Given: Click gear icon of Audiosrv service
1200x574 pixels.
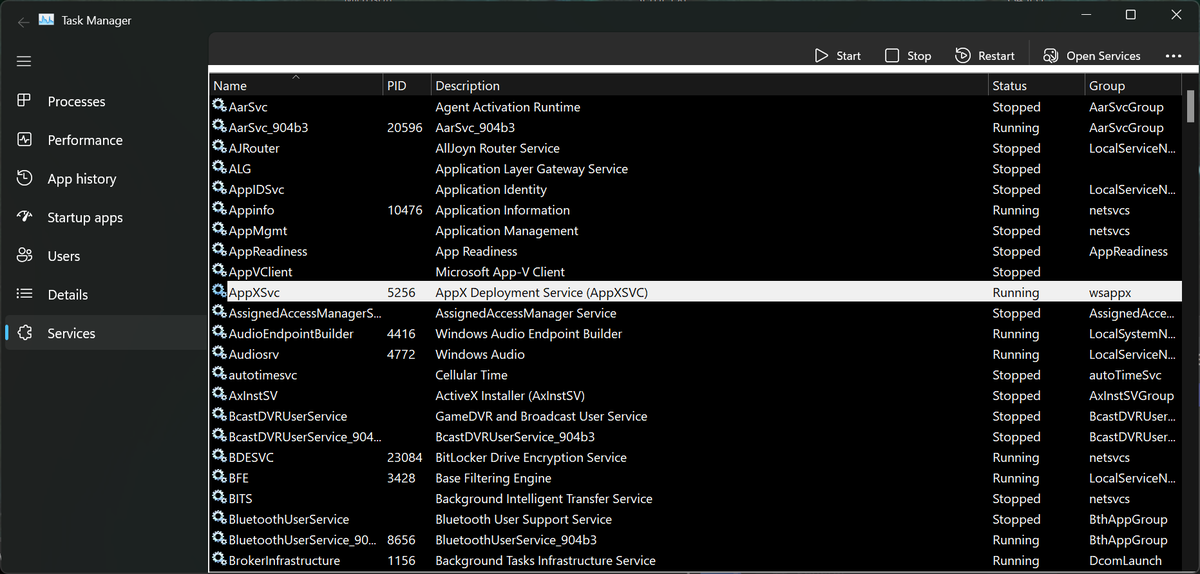Looking at the screenshot, I should tap(220, 354).
